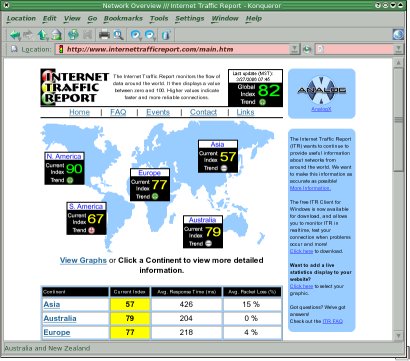
Task: Reload the page with the refresh icon
Action: pos(73,35)
